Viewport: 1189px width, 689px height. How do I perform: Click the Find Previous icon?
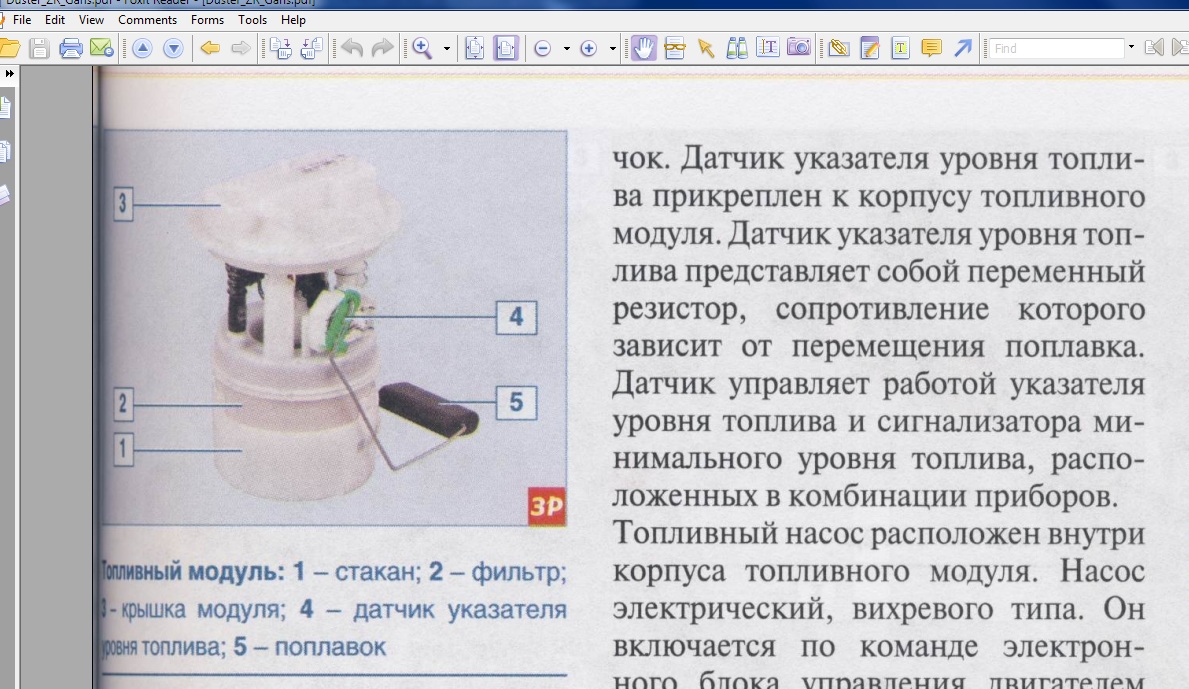[x=1154, y=49]
